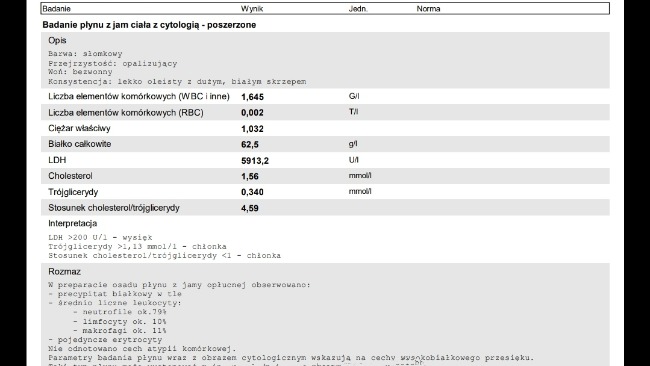Click the 'Badanie' column header

[x=56, y=9]
